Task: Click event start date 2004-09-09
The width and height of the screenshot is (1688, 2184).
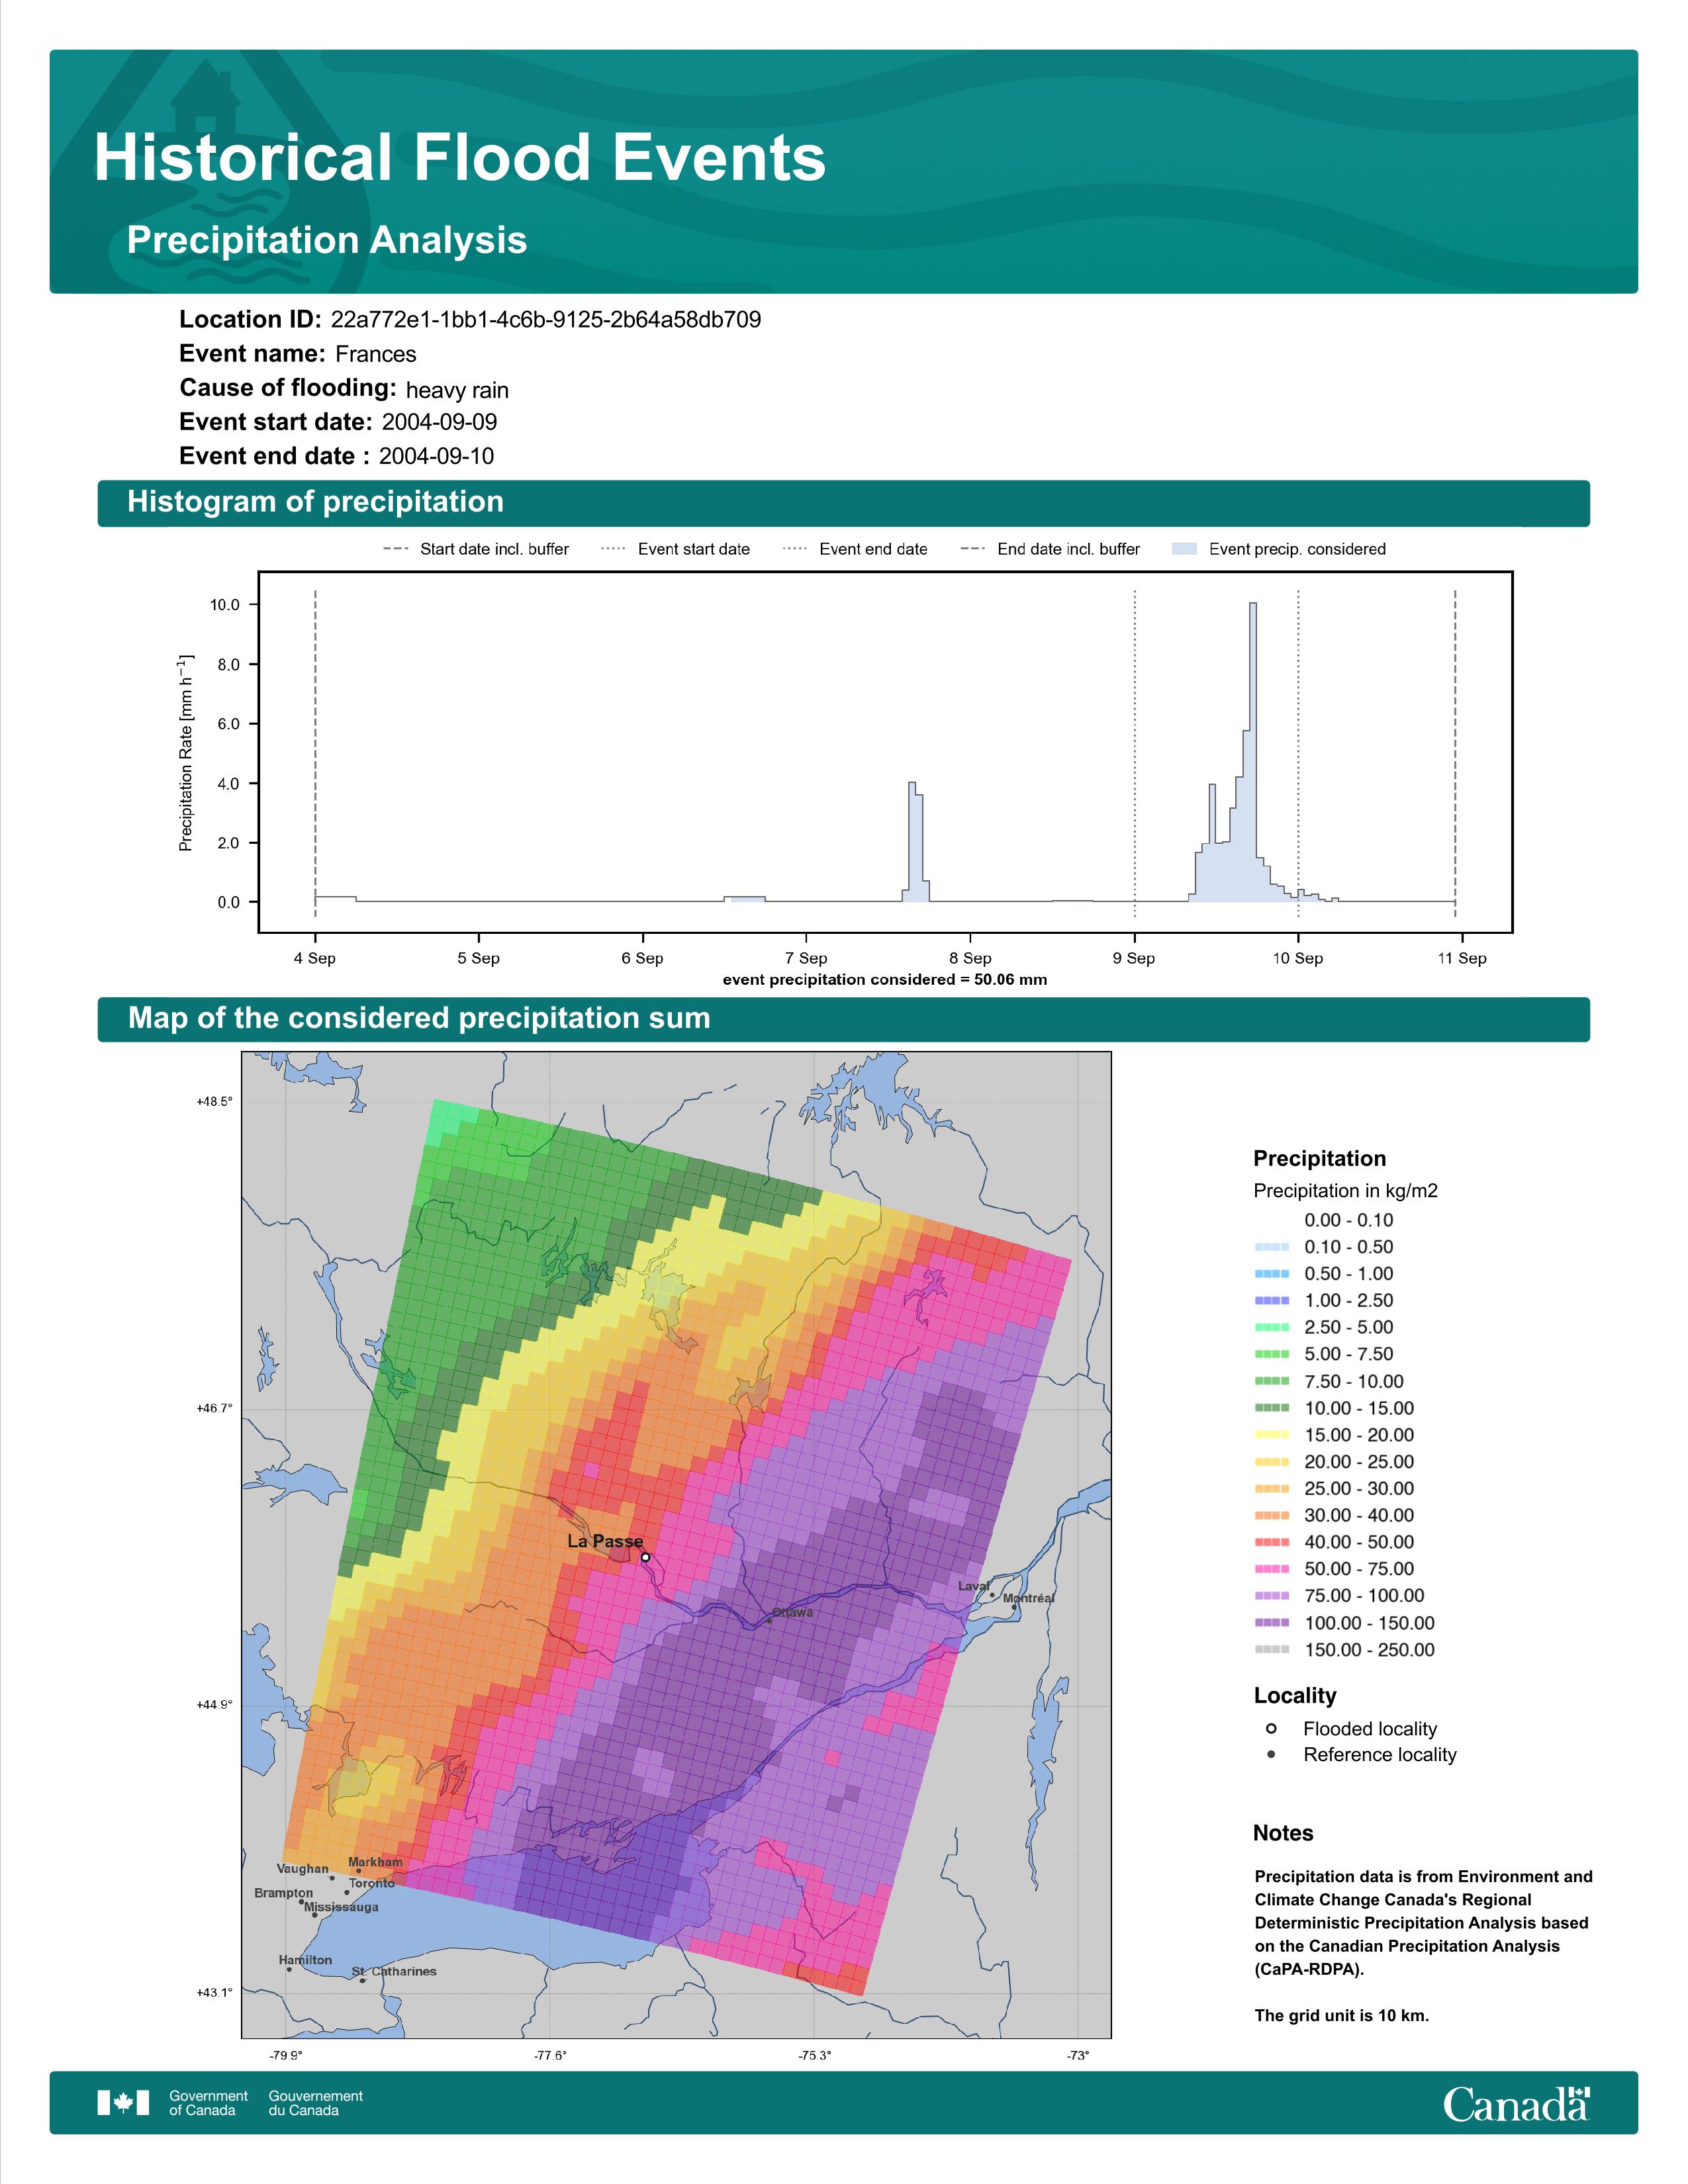Action: tap(439, 422)
